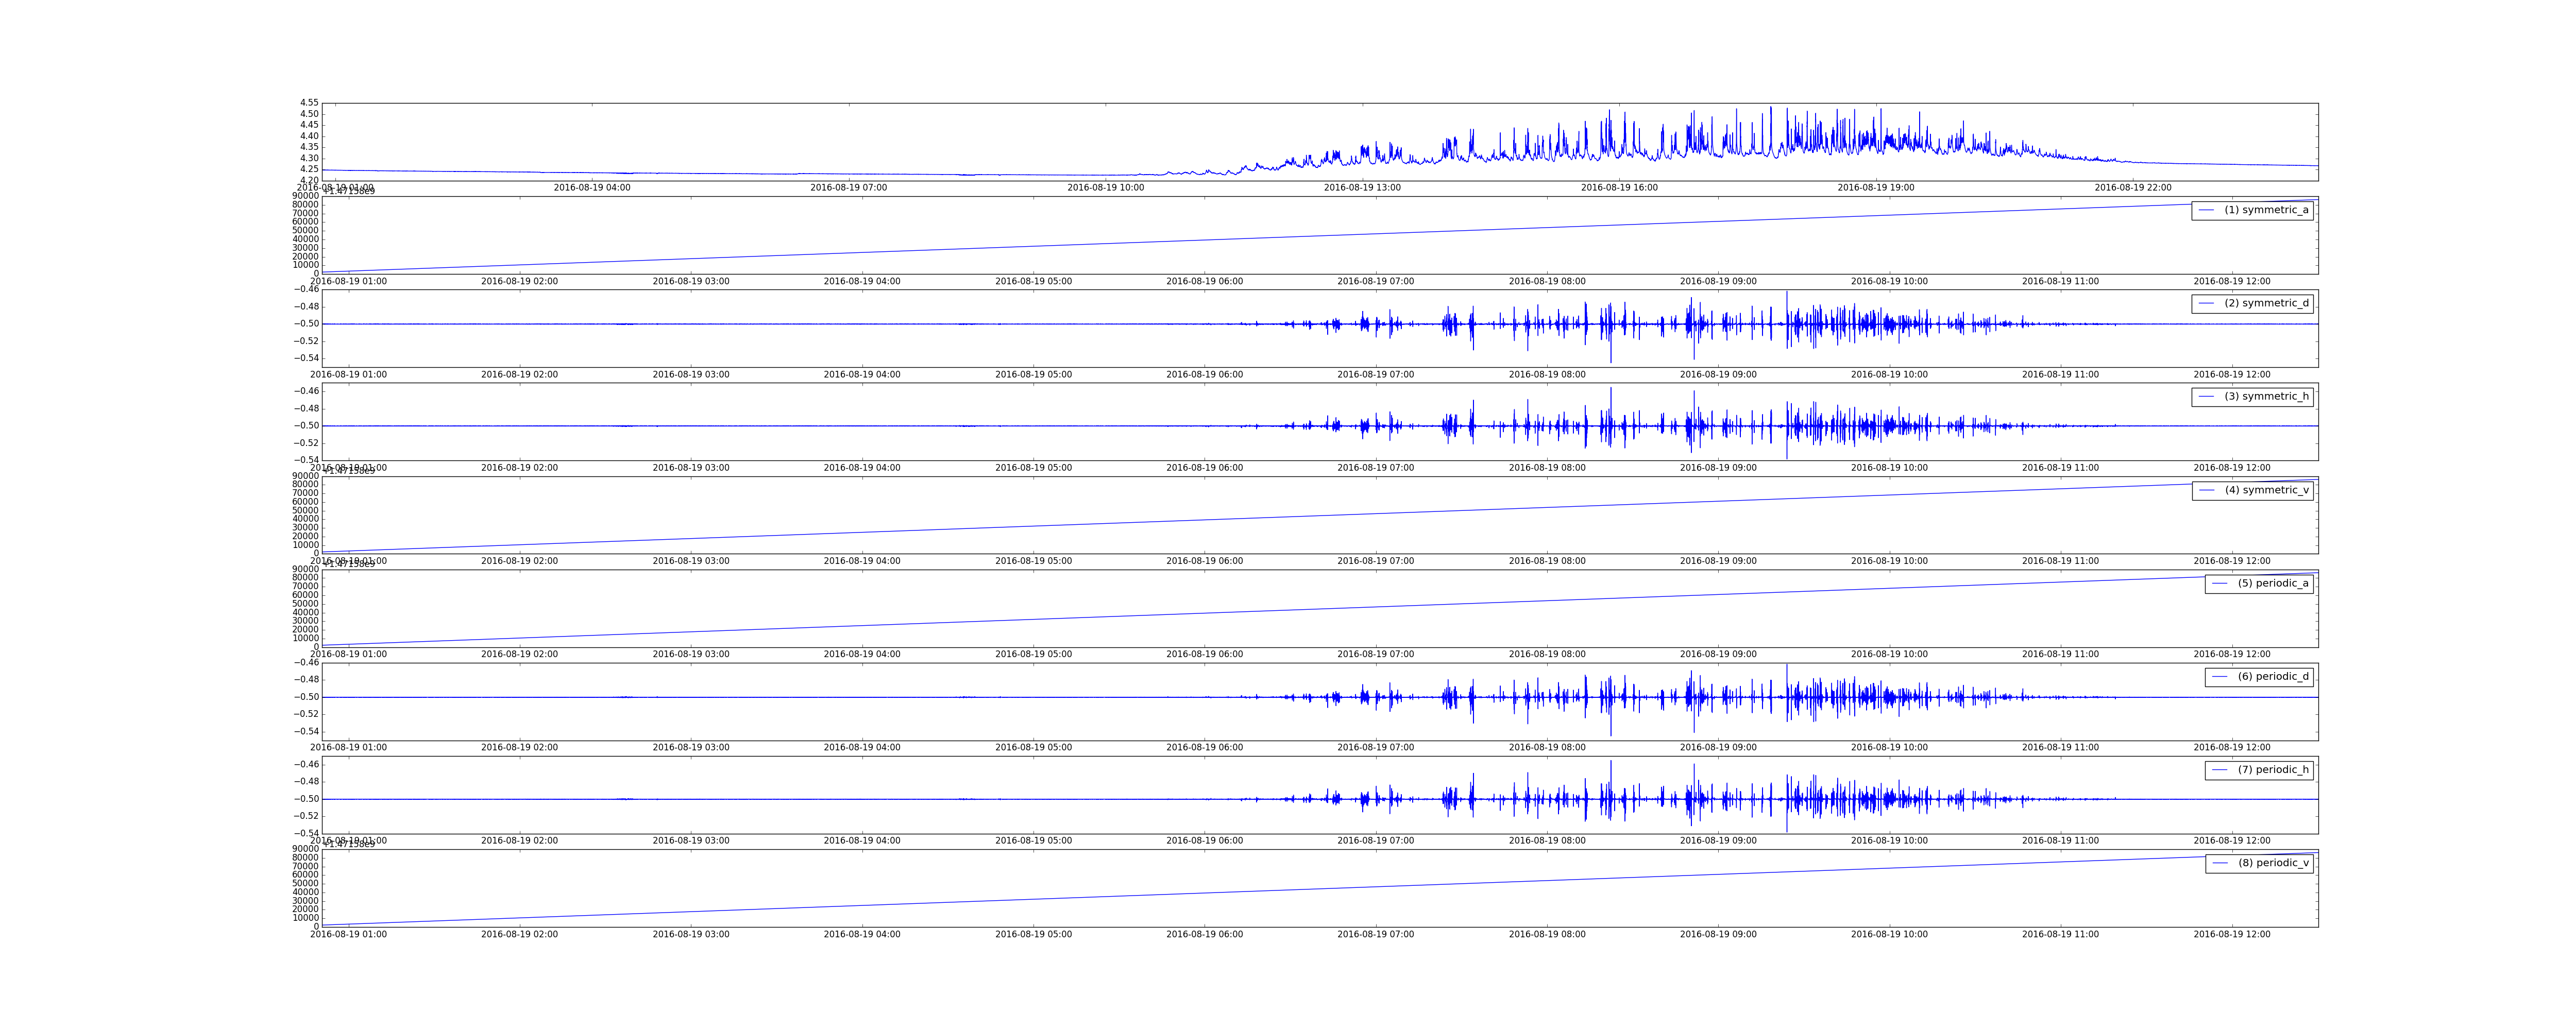Select the 09:00 tick label below symmetric_d plot
Screen dimensions: 2576x1030
point(1718,375)
